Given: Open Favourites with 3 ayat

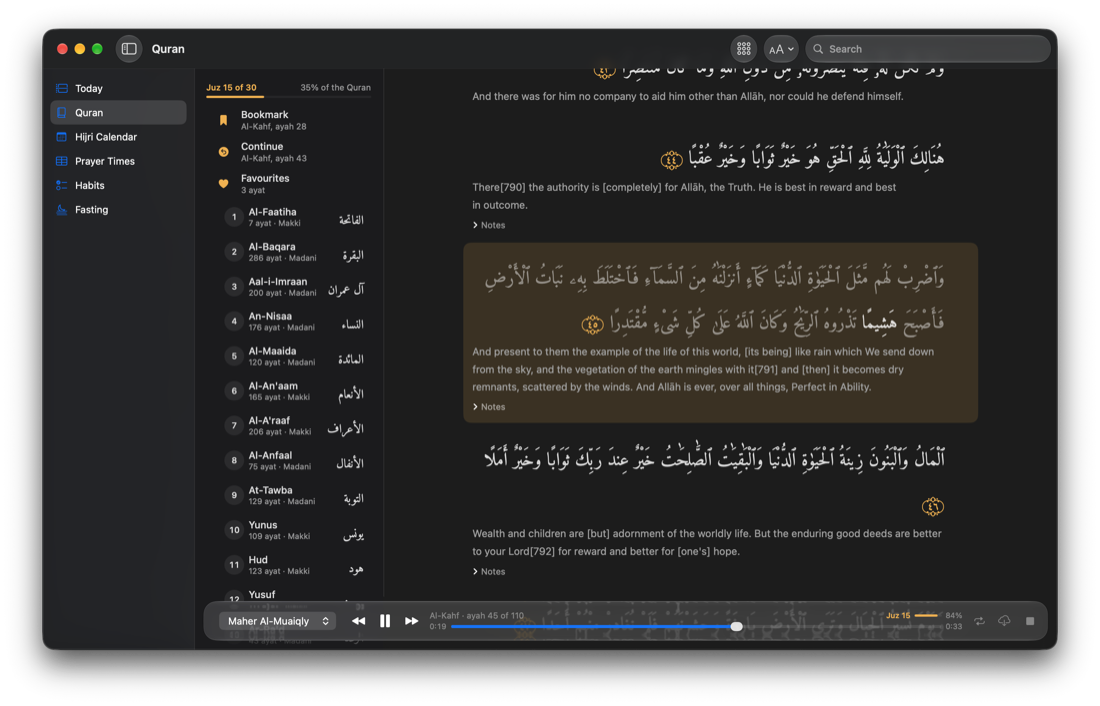Looking at the screenshot, I should (290, 184).
